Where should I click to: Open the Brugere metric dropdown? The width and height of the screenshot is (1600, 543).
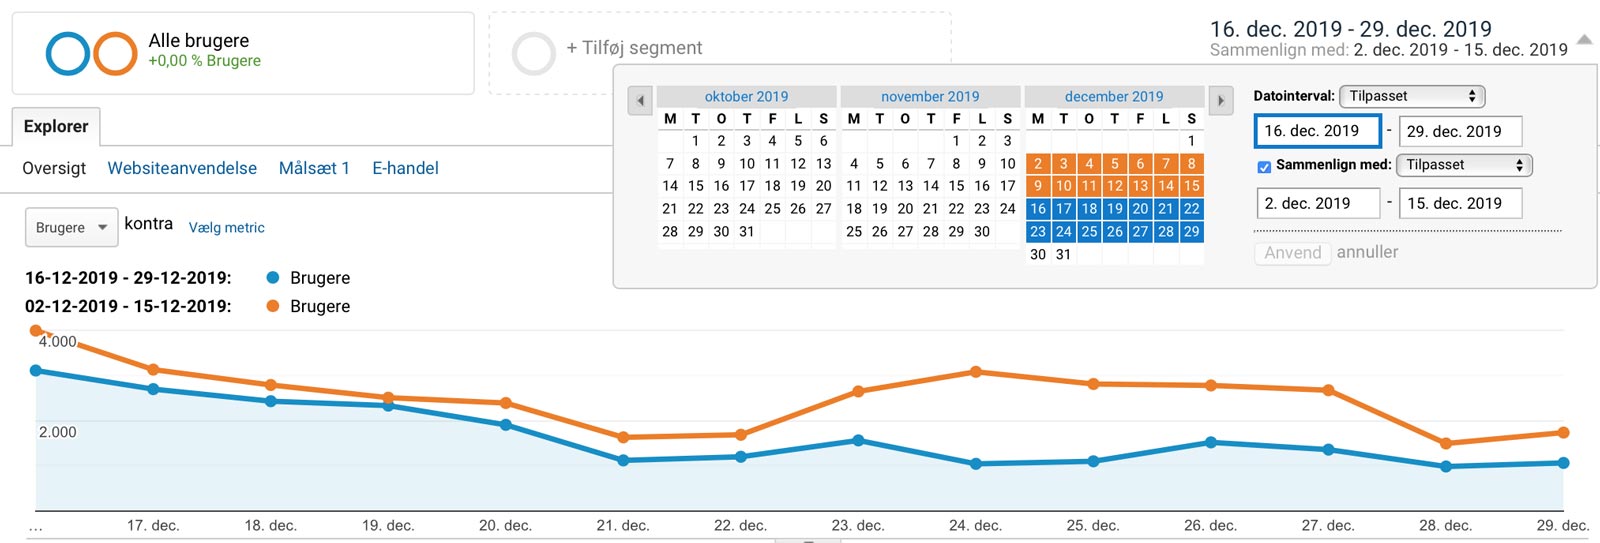(x=71, y=228)
